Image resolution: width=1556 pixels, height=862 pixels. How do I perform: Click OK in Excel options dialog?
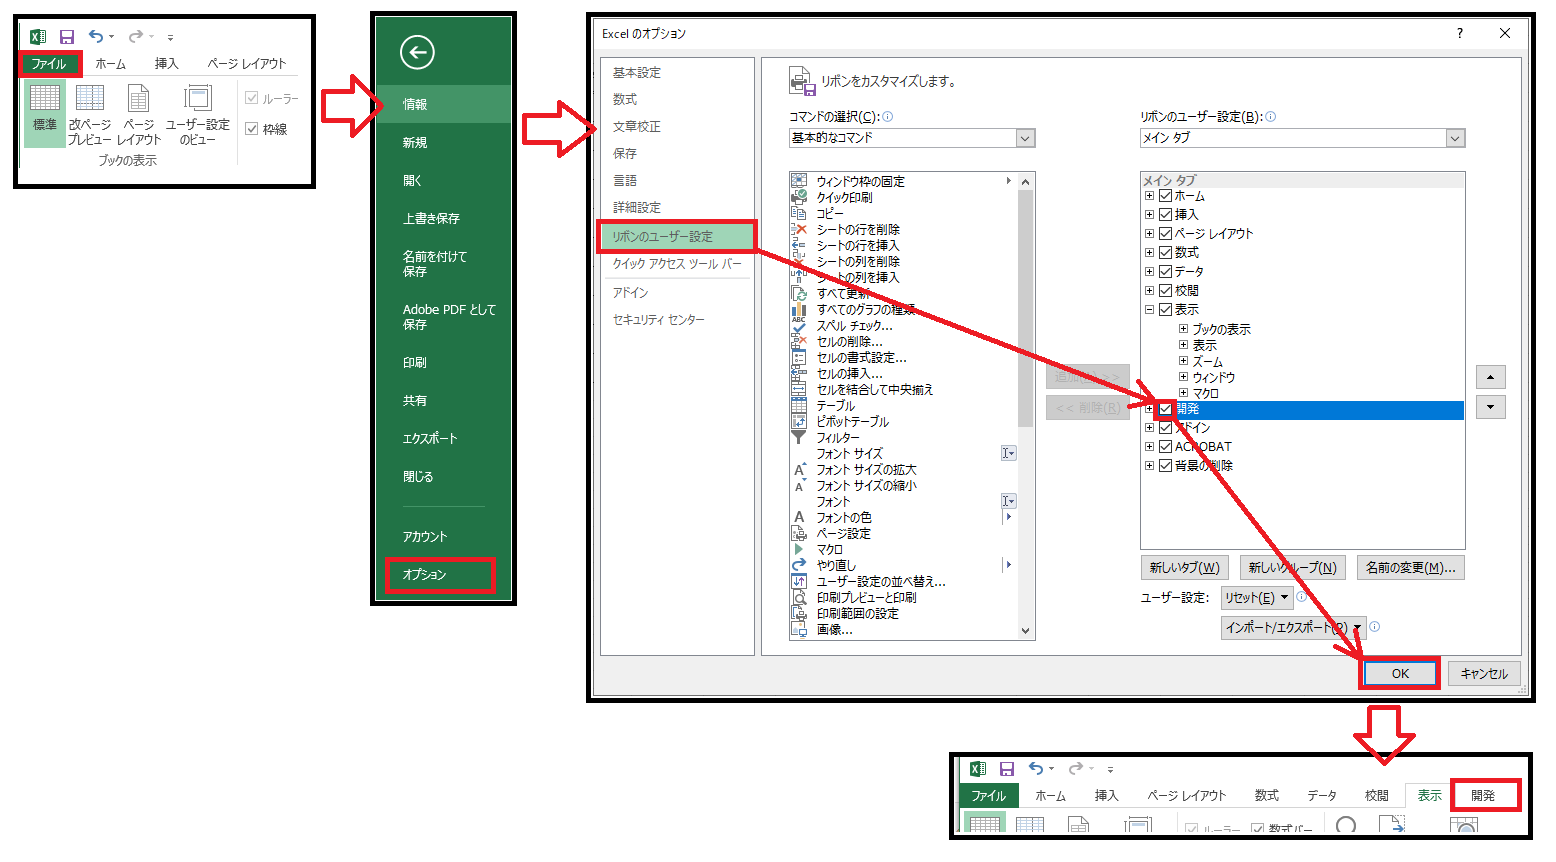pos(1400,674)
